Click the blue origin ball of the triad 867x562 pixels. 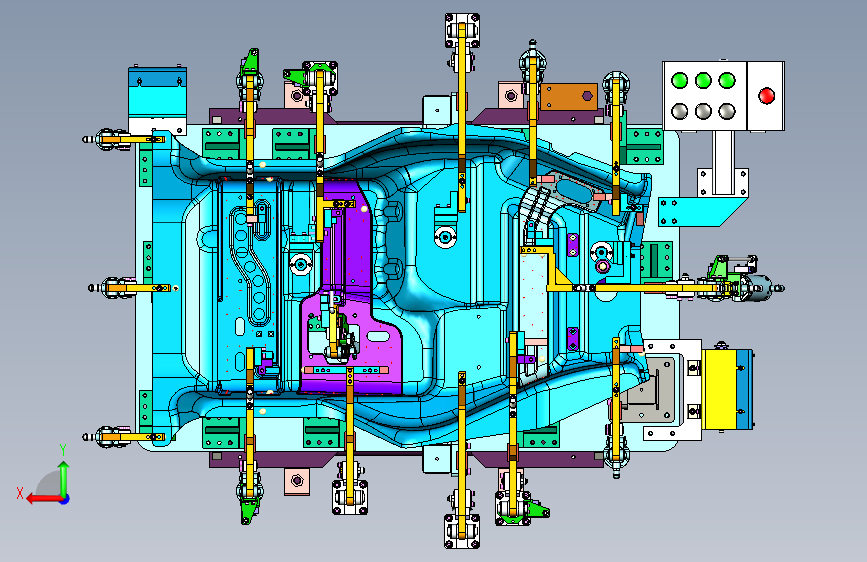(65, 499)
